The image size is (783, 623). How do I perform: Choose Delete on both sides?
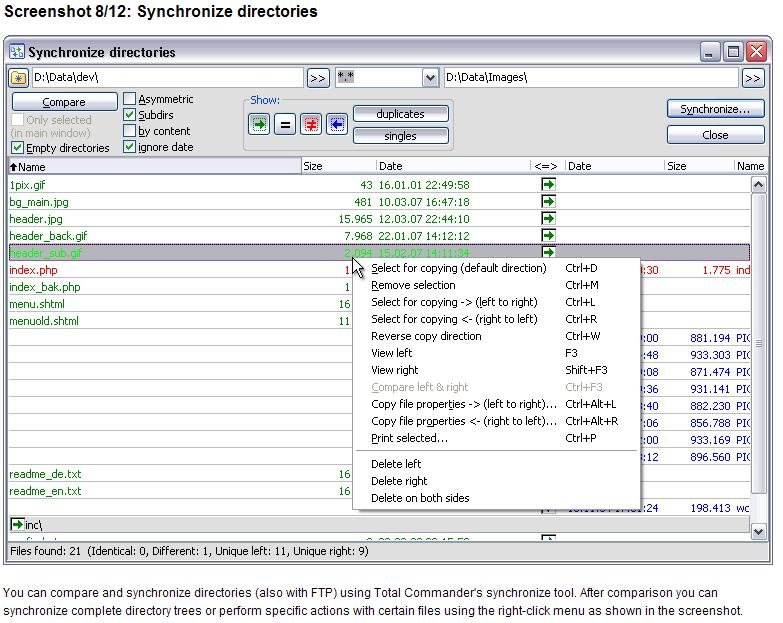(x=496, y=498)
